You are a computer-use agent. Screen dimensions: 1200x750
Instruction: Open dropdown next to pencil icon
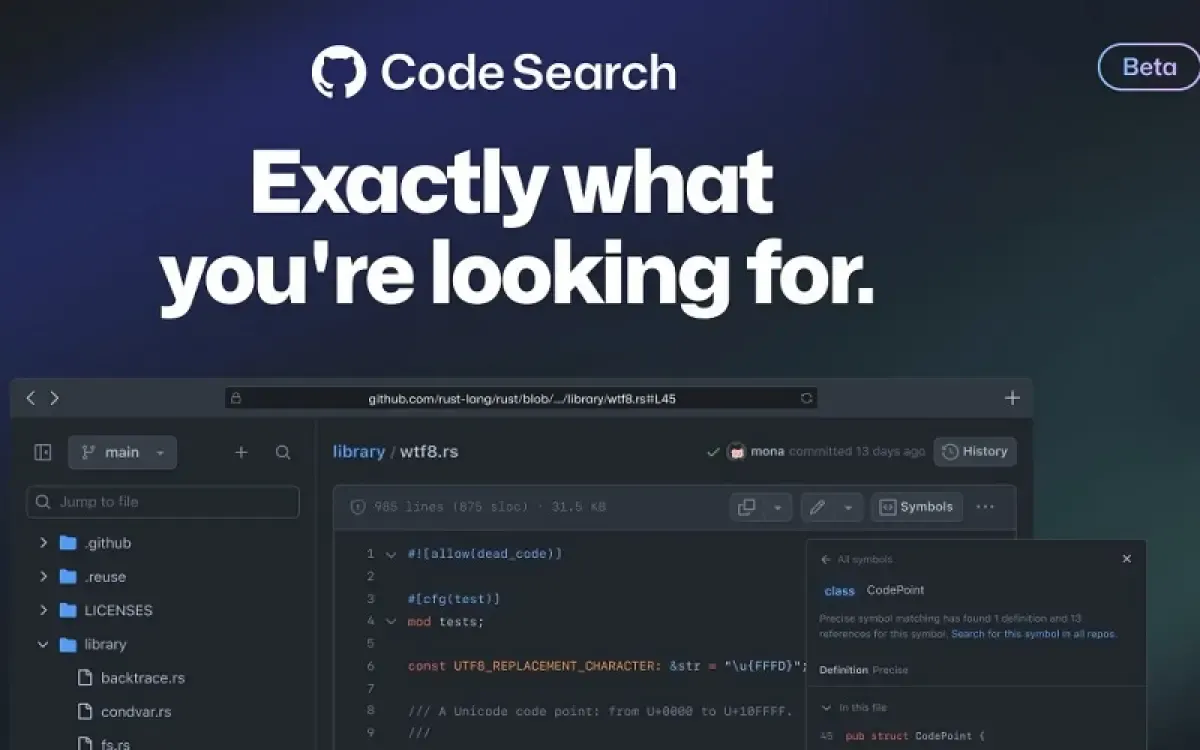point(847,507)
